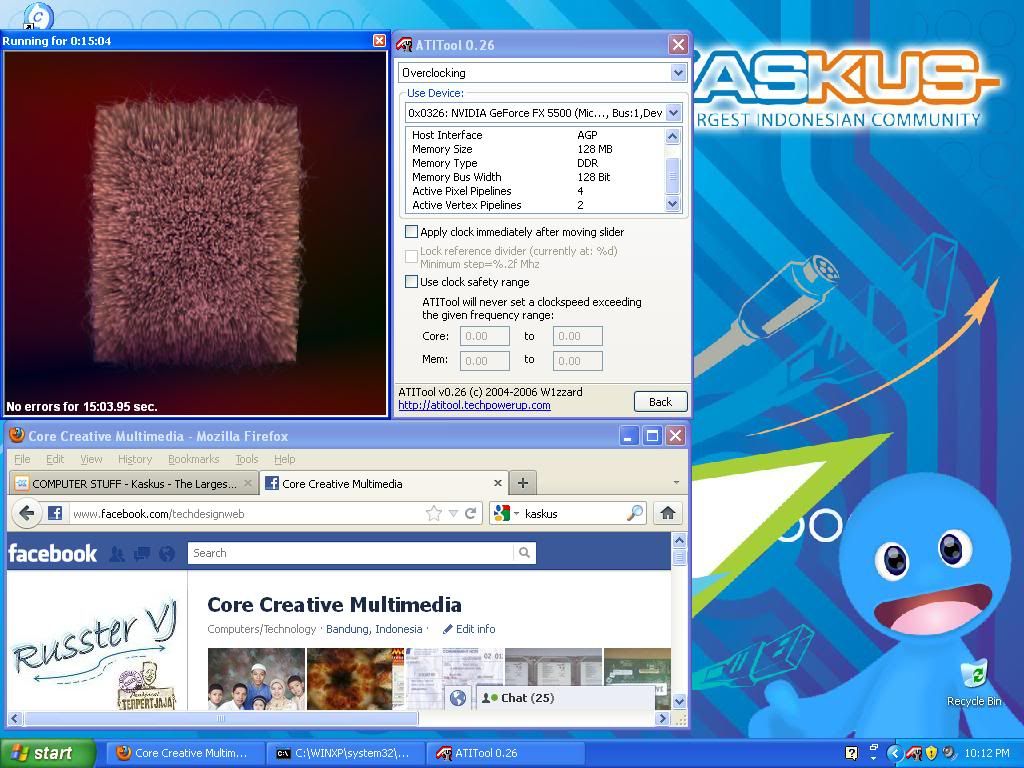Open the atitool.techpowerup.com link

coord(474,405)
